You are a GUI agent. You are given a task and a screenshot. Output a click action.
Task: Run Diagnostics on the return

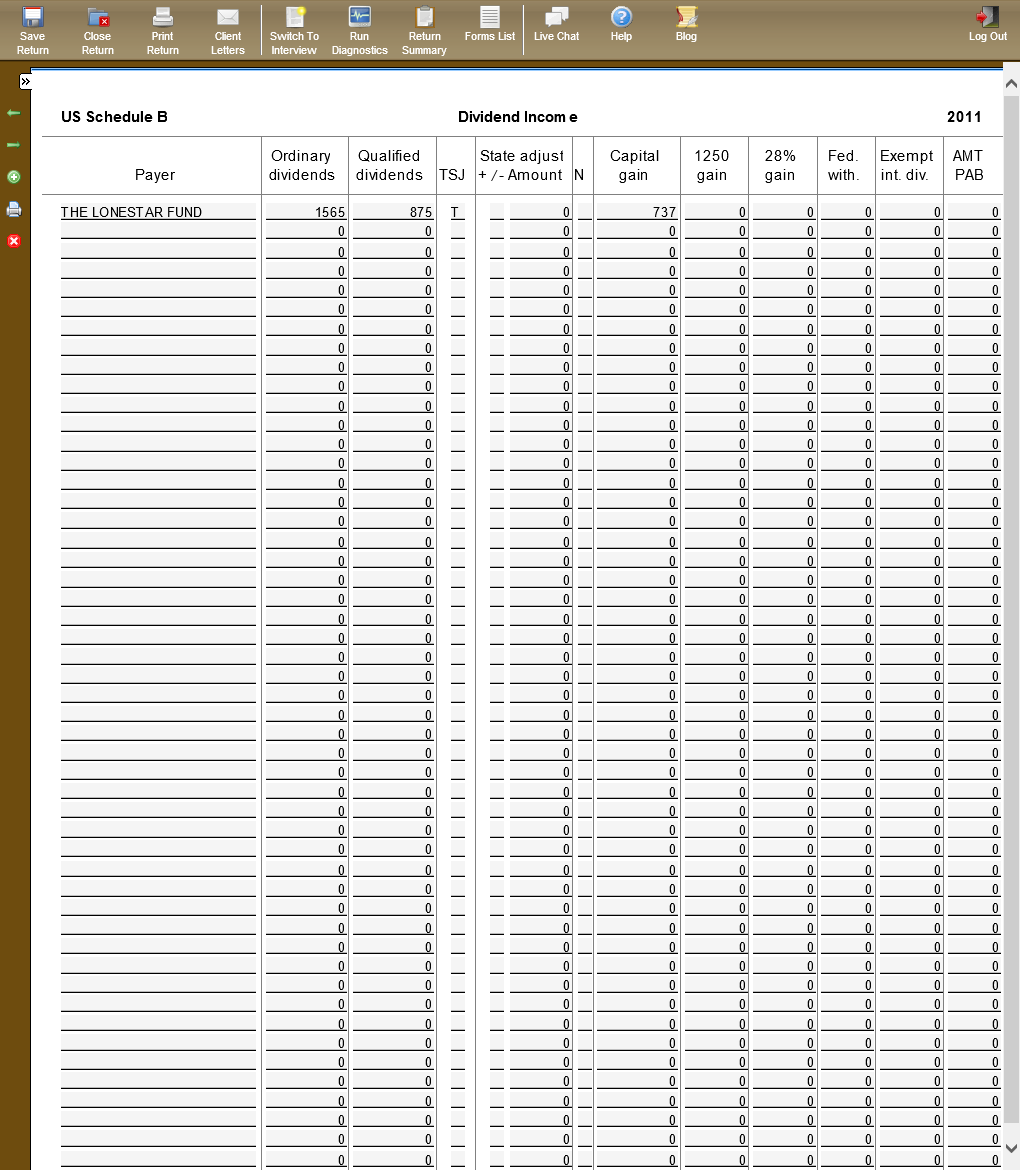(359, 30)
